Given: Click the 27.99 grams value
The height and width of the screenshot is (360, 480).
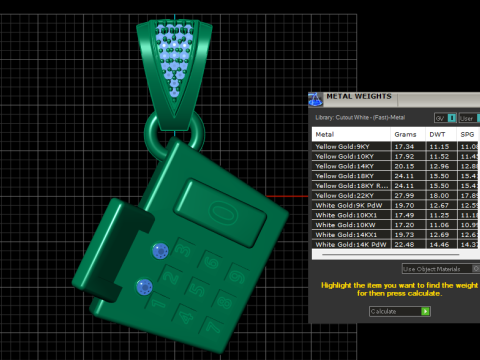Looking at the screenshot, I should coord(404,195).
